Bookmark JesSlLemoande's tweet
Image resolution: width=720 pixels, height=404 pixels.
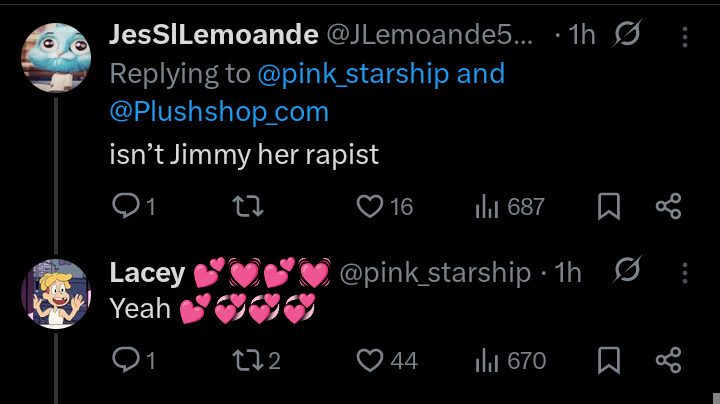point(609,206)
